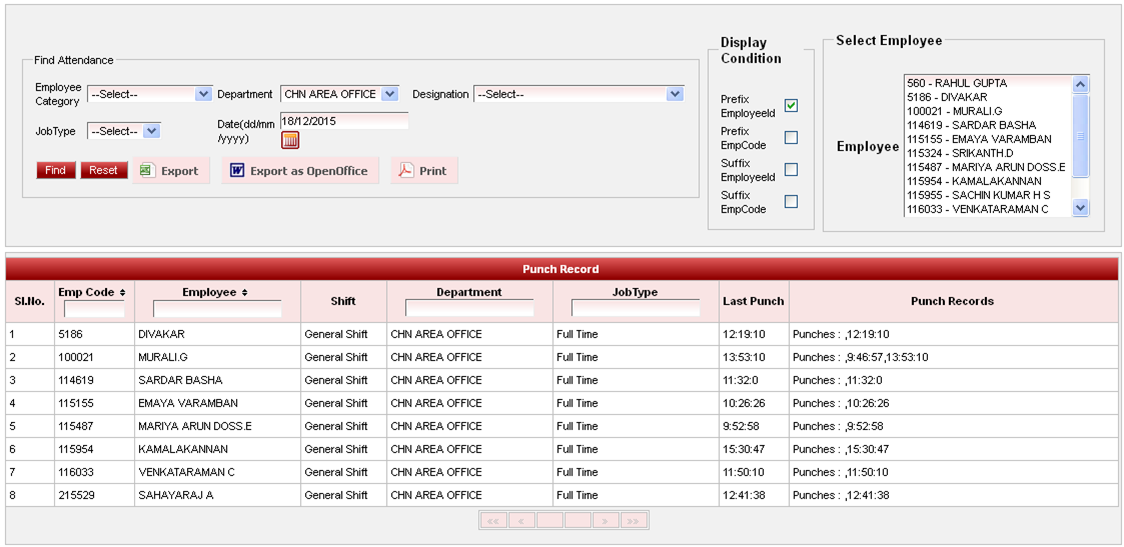The width and height of the screenshot is (1124, 547).
Task: Sort table by Emp Code column
Action: tap(92, 292)
